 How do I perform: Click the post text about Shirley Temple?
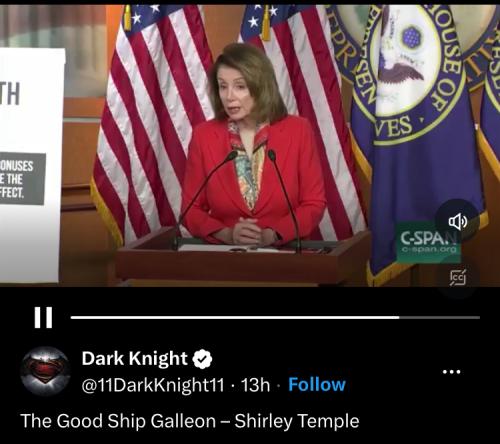pos(190,421)
